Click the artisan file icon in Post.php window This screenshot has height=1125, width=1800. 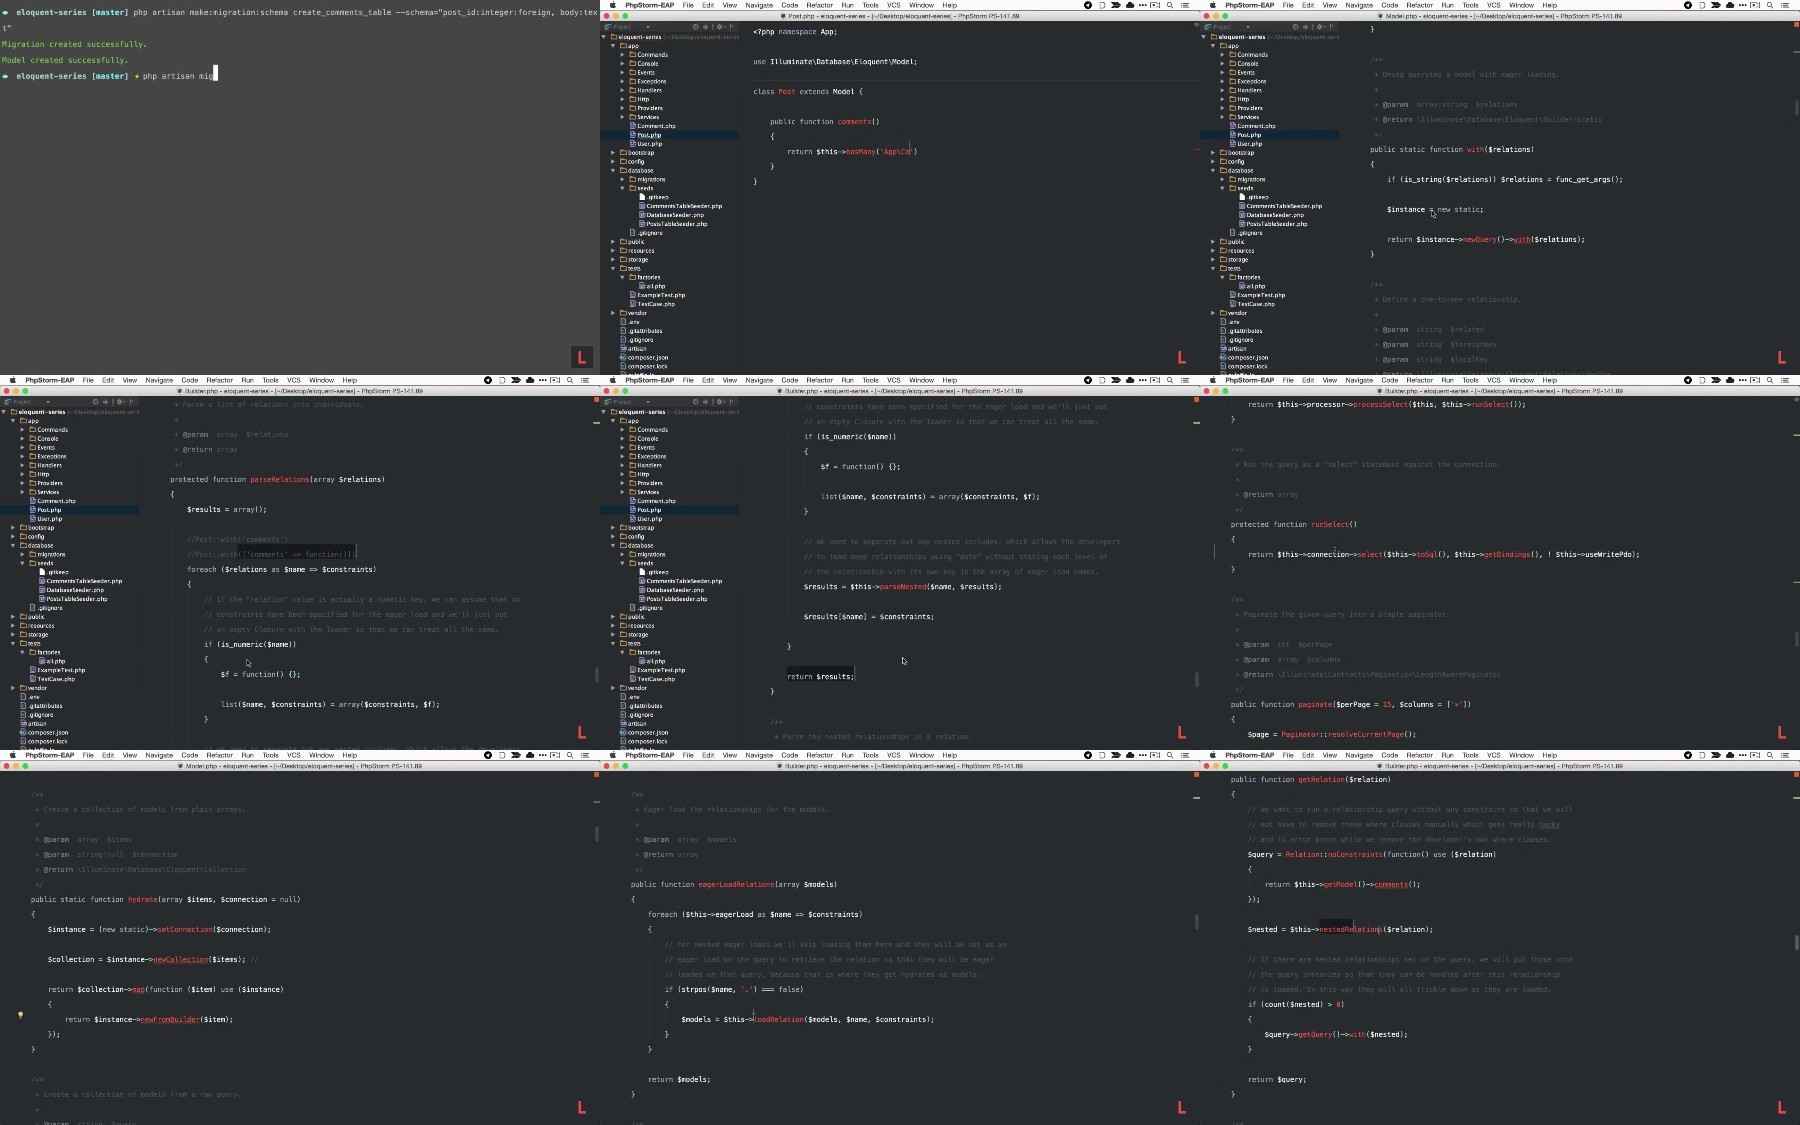(624, 349)
